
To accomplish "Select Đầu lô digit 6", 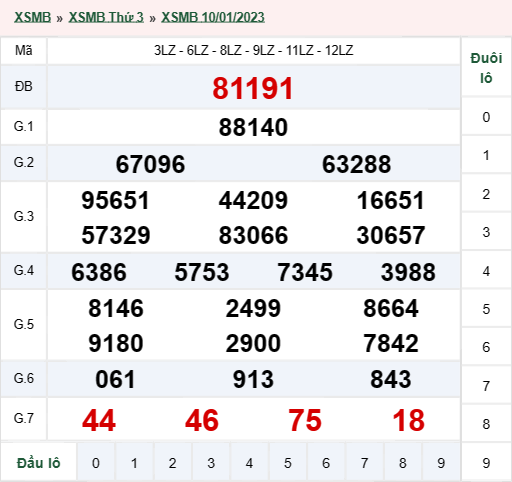I will click(326, 463).
